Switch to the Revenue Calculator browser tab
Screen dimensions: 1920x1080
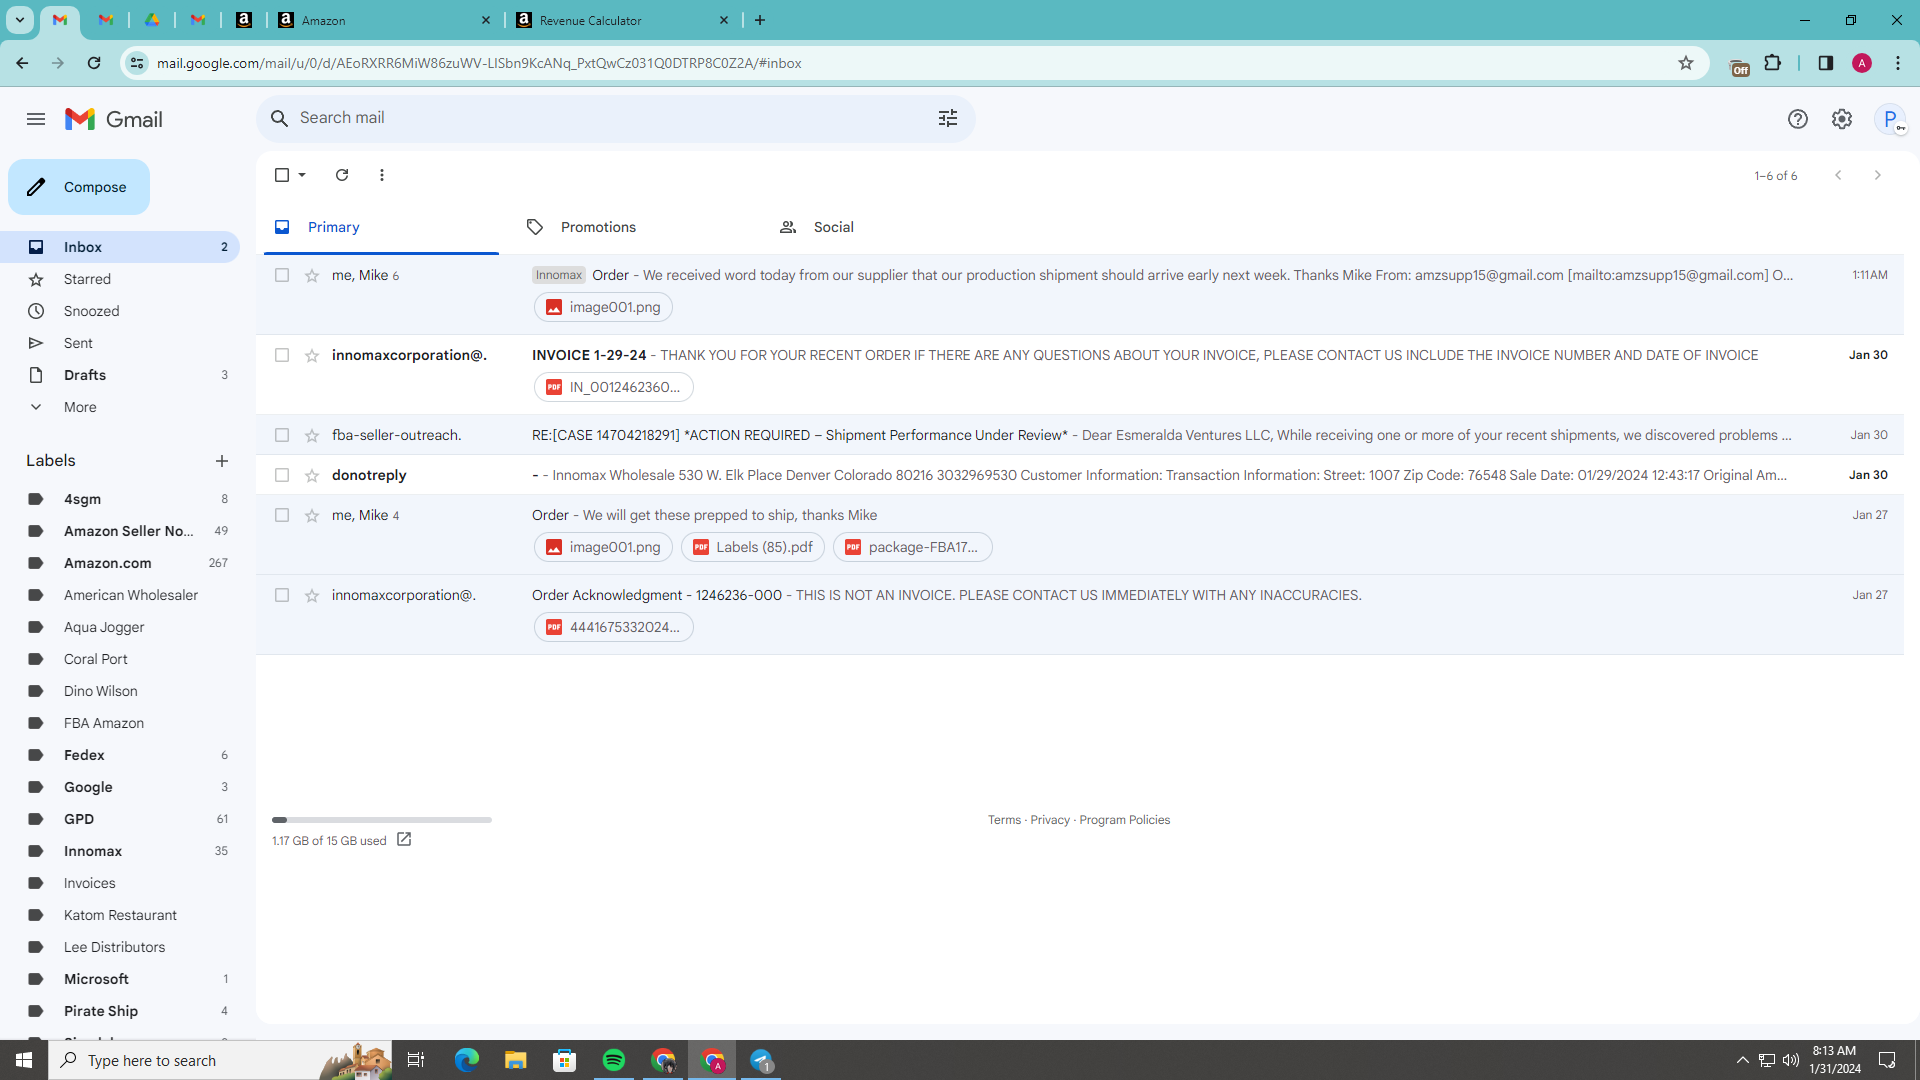pos(623,20)
